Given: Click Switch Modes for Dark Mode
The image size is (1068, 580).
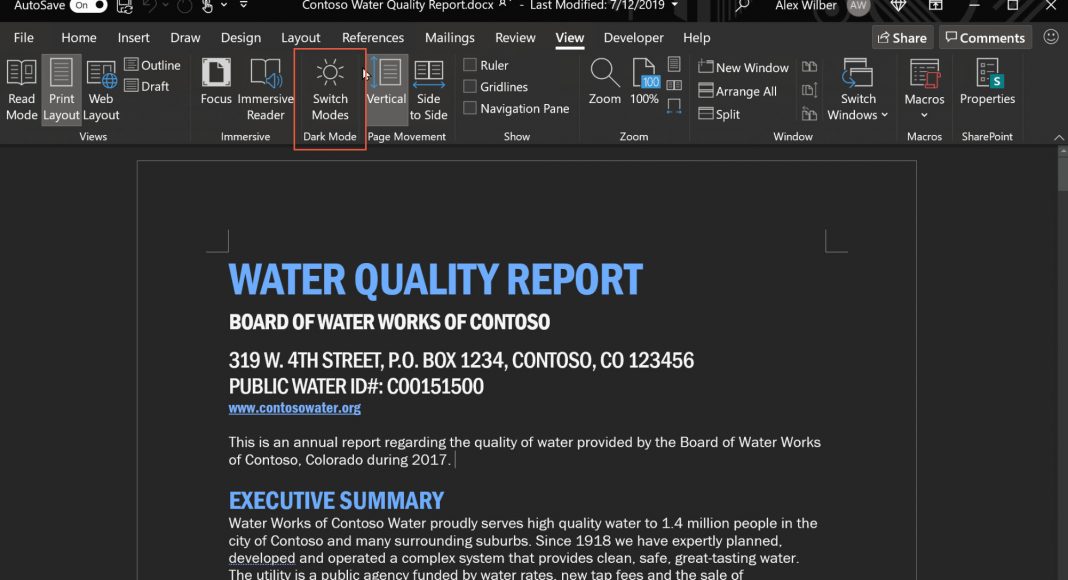Looking at the screenshot, I should tap(330, 91).
